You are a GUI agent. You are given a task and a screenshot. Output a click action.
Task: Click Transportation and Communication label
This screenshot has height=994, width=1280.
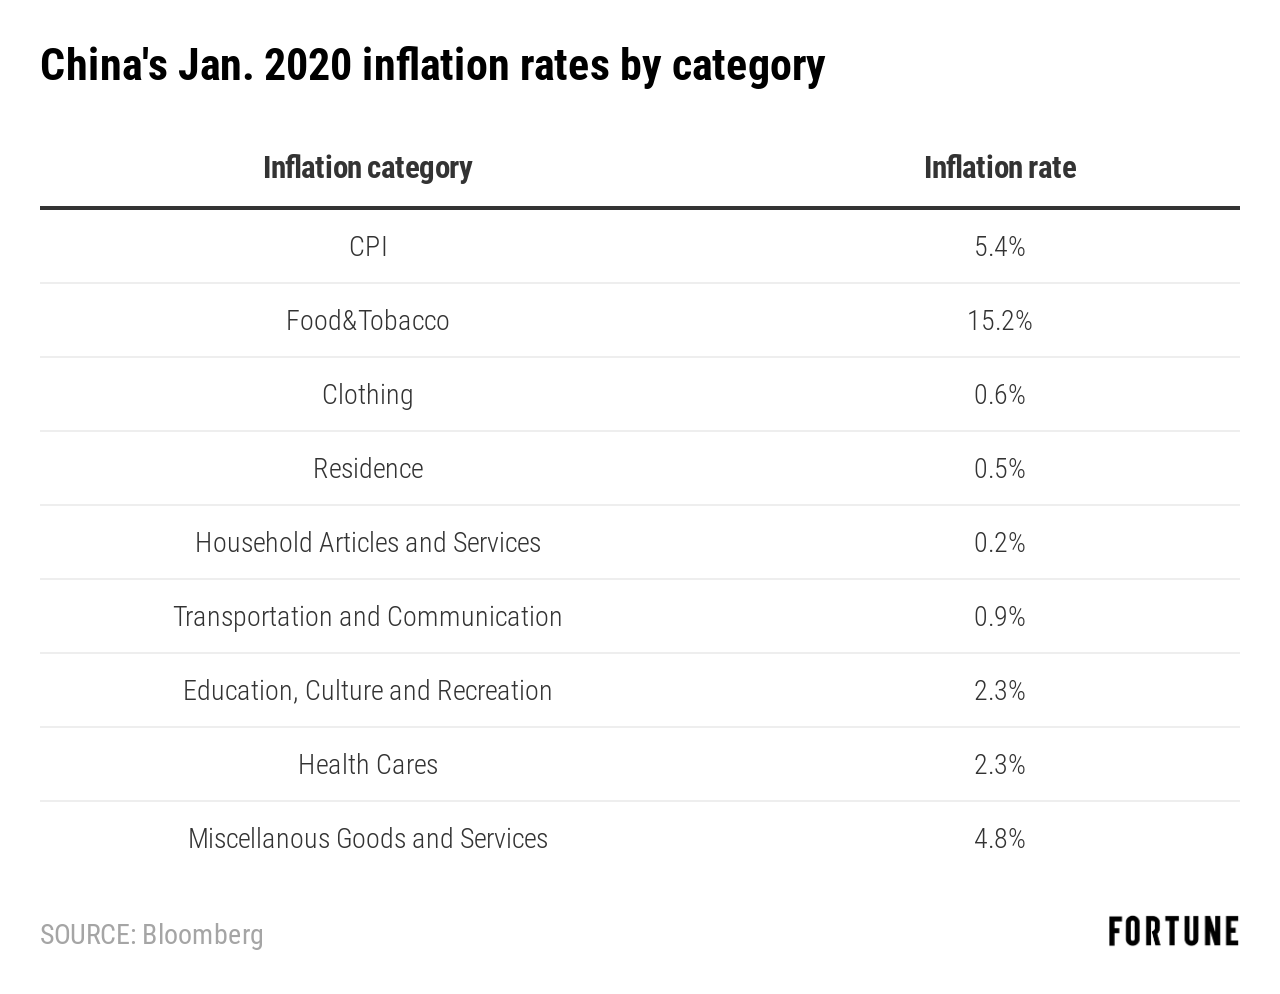368,617
